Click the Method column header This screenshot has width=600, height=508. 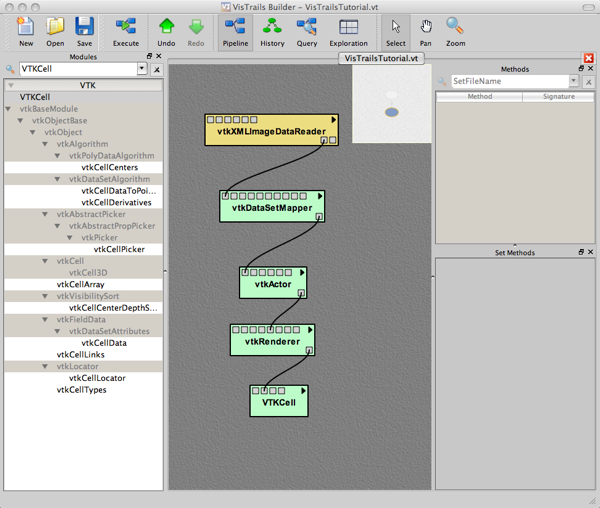(x=479, y=97)
